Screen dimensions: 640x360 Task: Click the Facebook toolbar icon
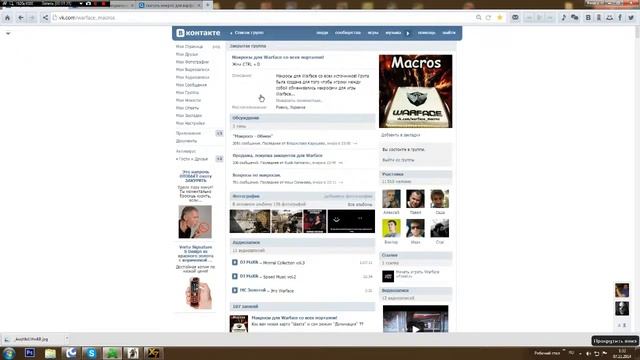(620, 18)
